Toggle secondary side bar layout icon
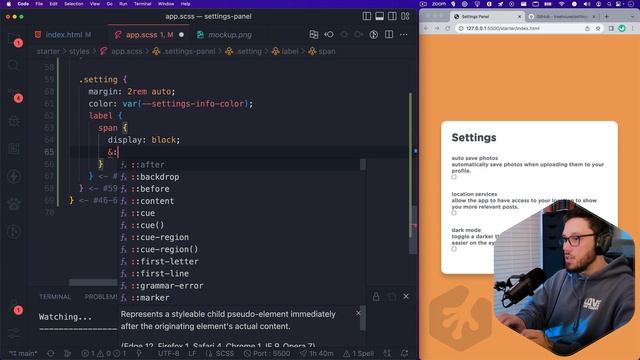 (x=392, y=16)
